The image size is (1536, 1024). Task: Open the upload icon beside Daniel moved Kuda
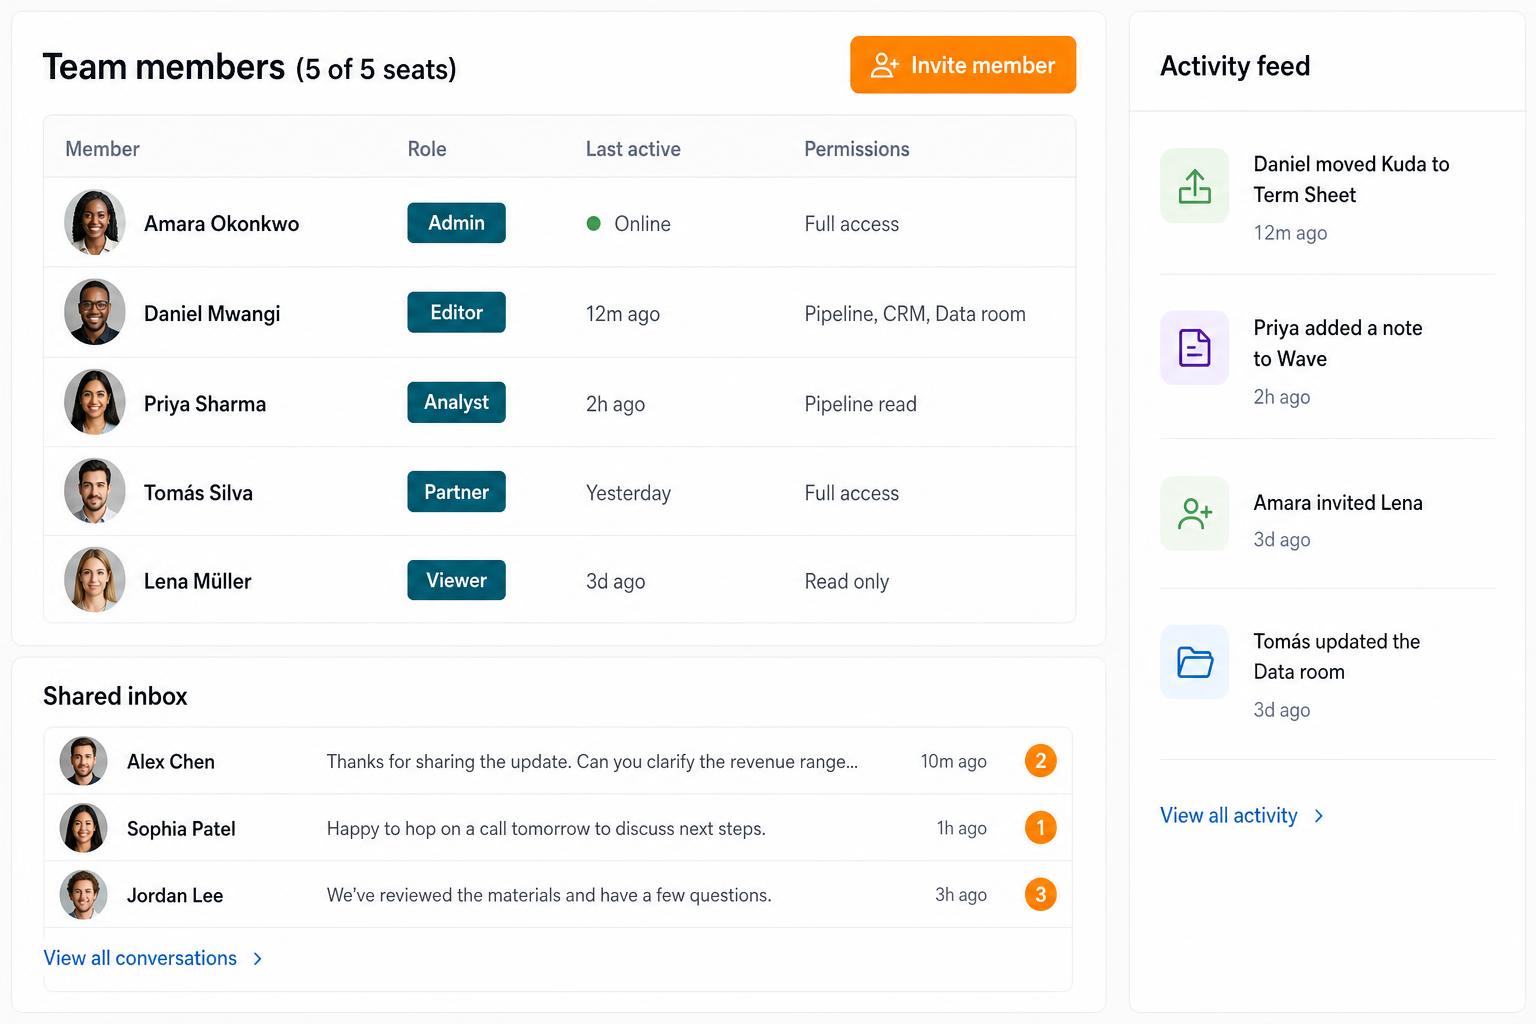click(1194, 186)
